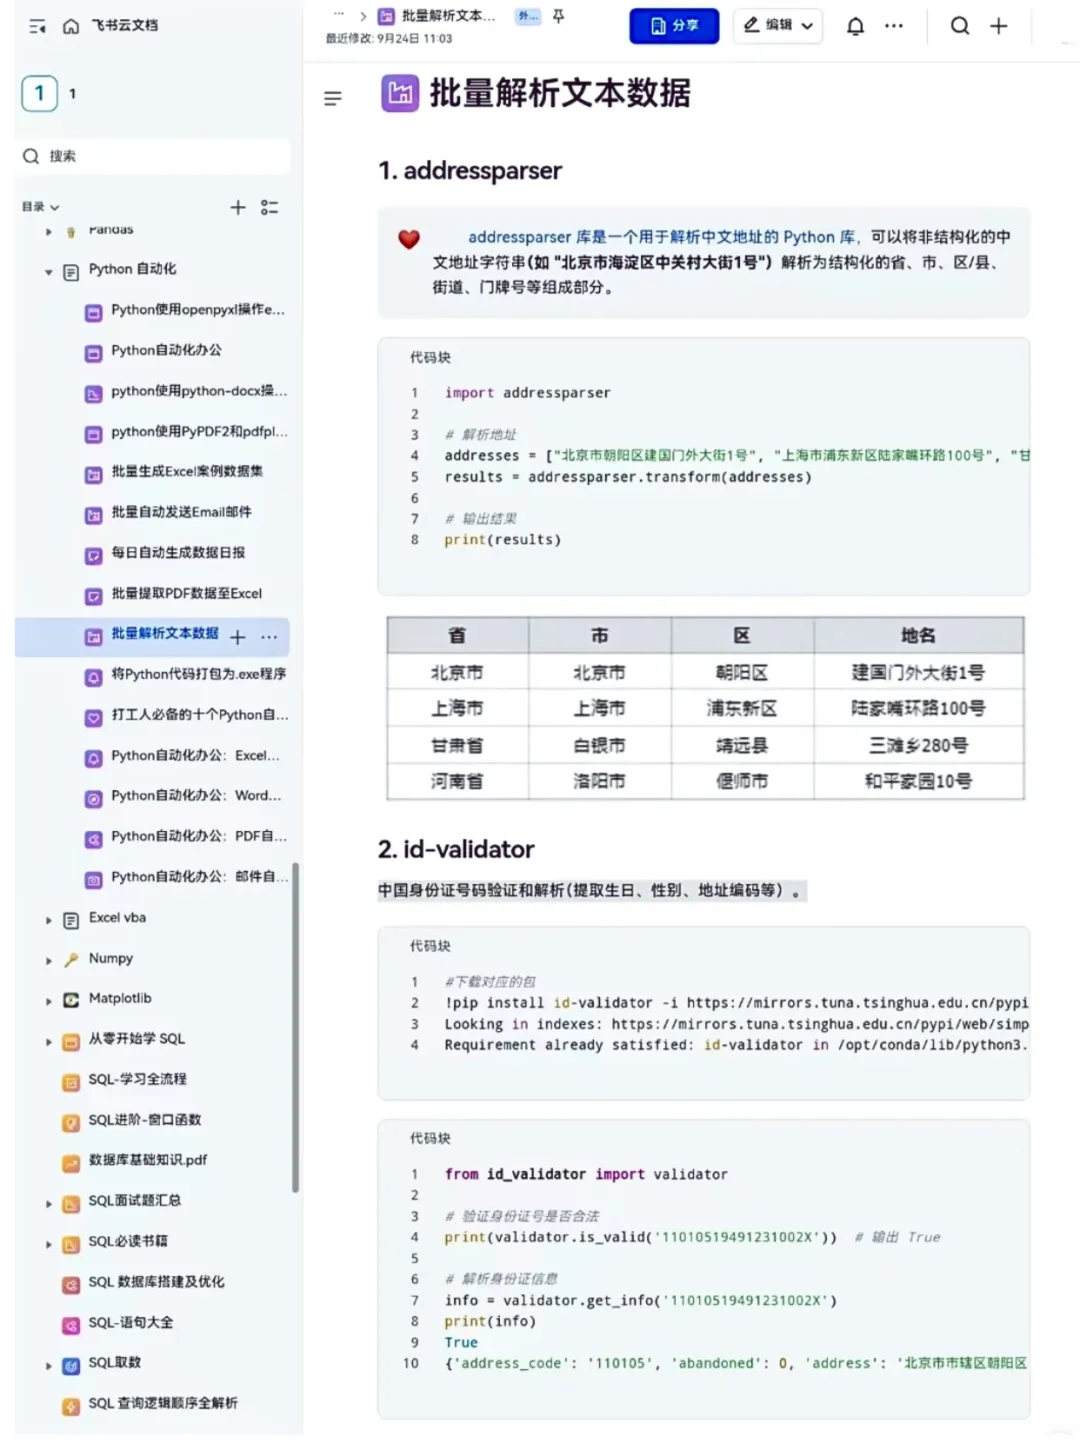
Task: Click the Matplotlib icon in the tree
Action: point(71,1000)
